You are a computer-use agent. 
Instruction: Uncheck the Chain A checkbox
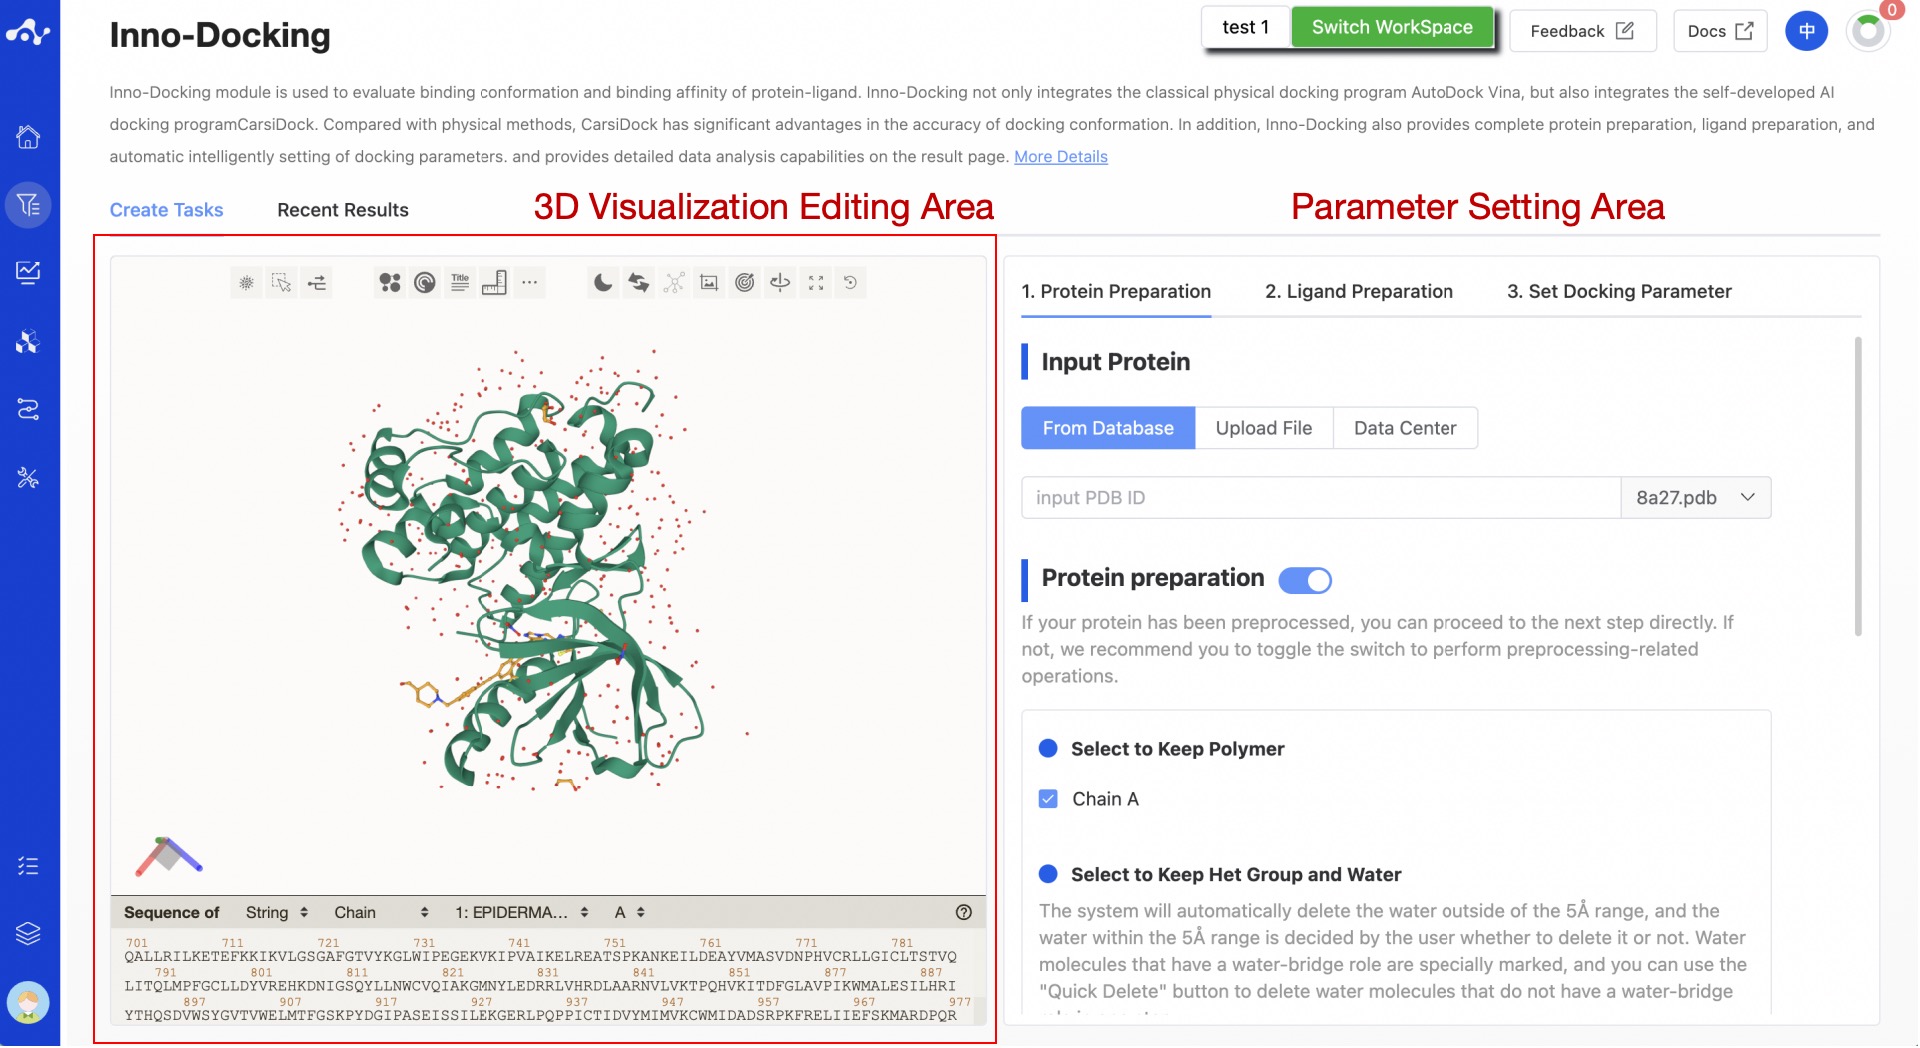[1048, 800]
